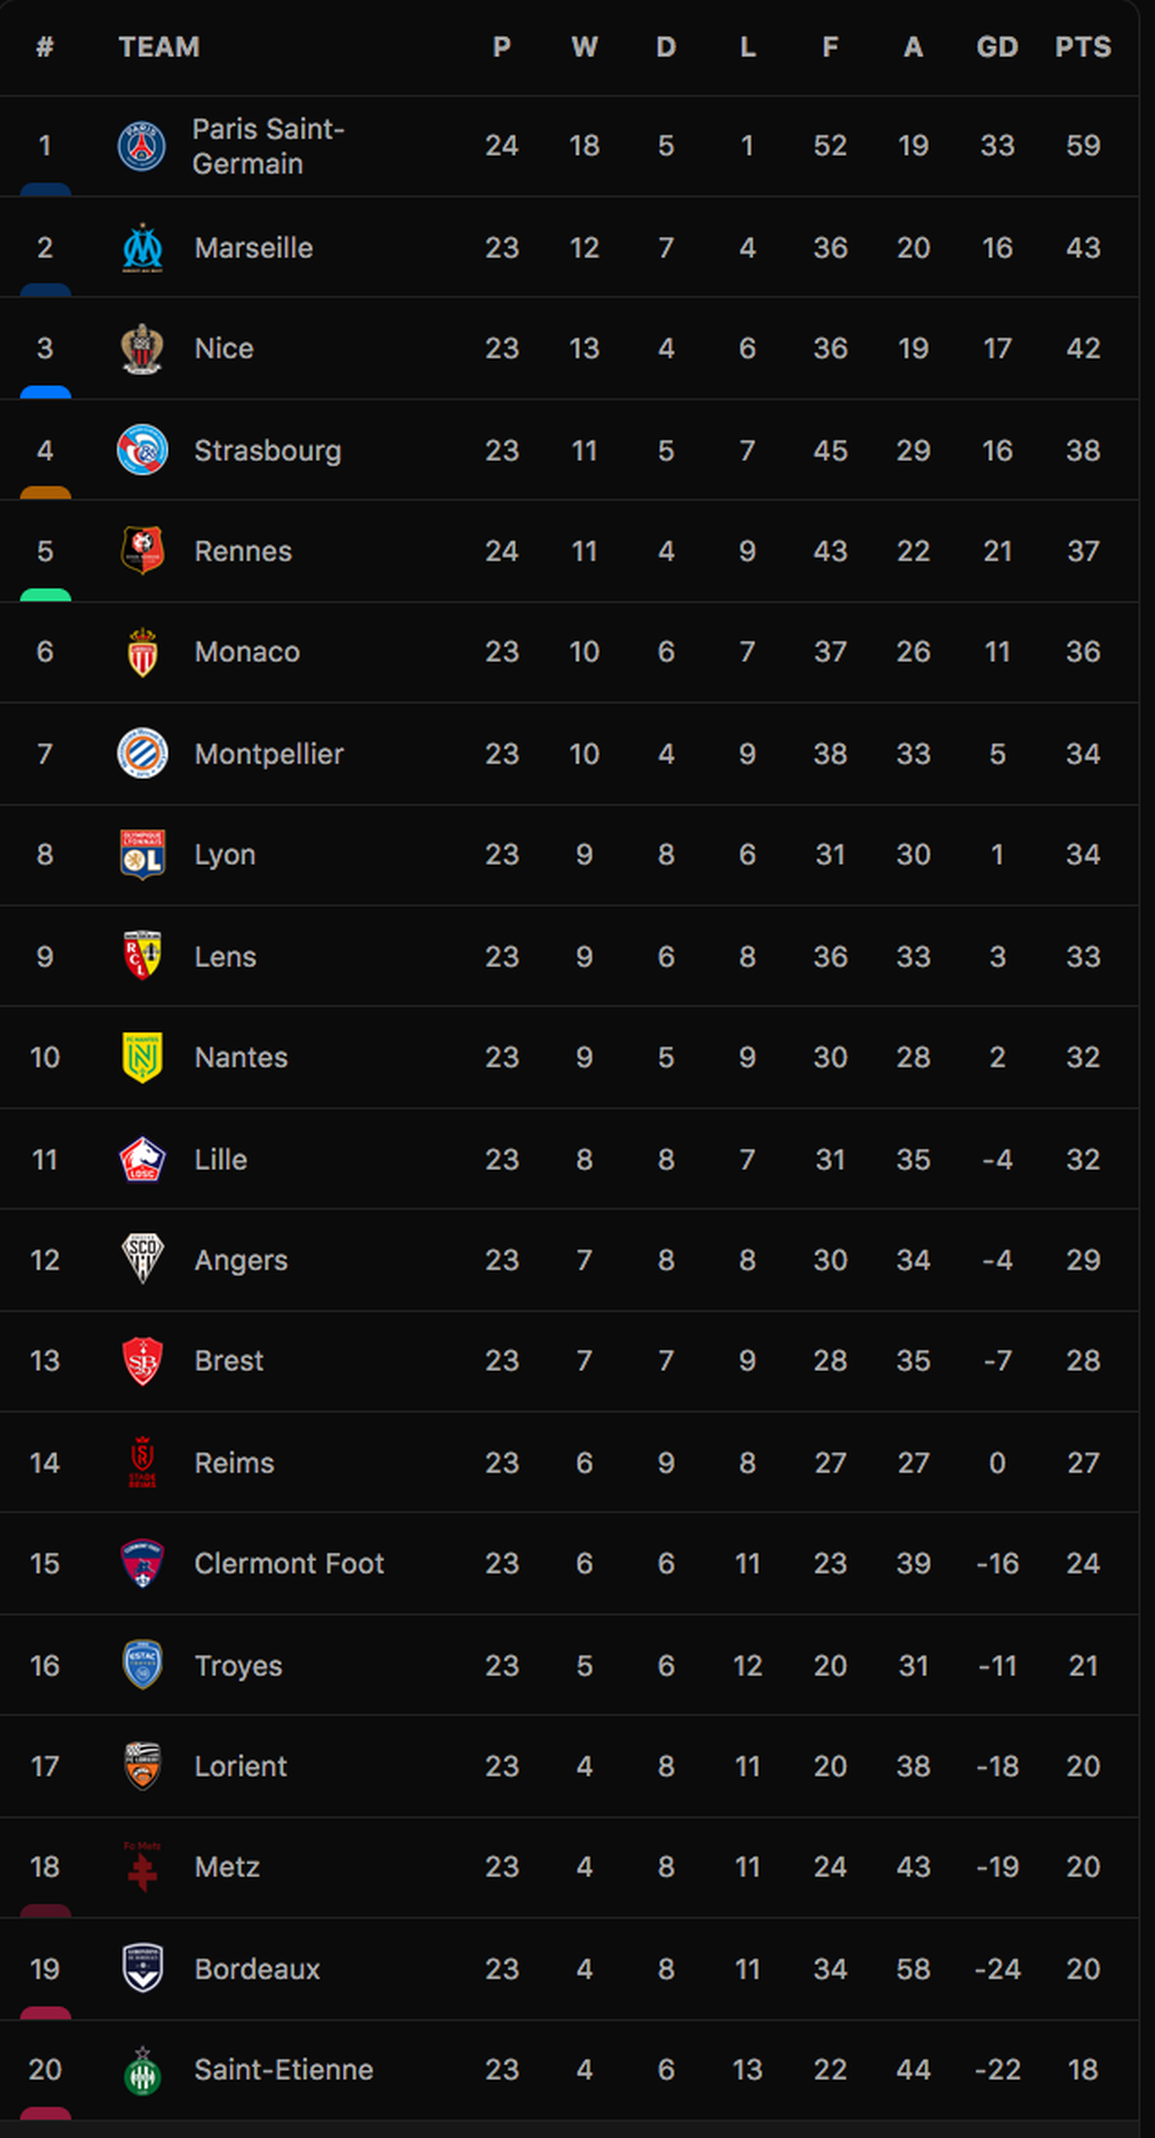Click the green marker under Rennes rank

[x=46, y=595]
